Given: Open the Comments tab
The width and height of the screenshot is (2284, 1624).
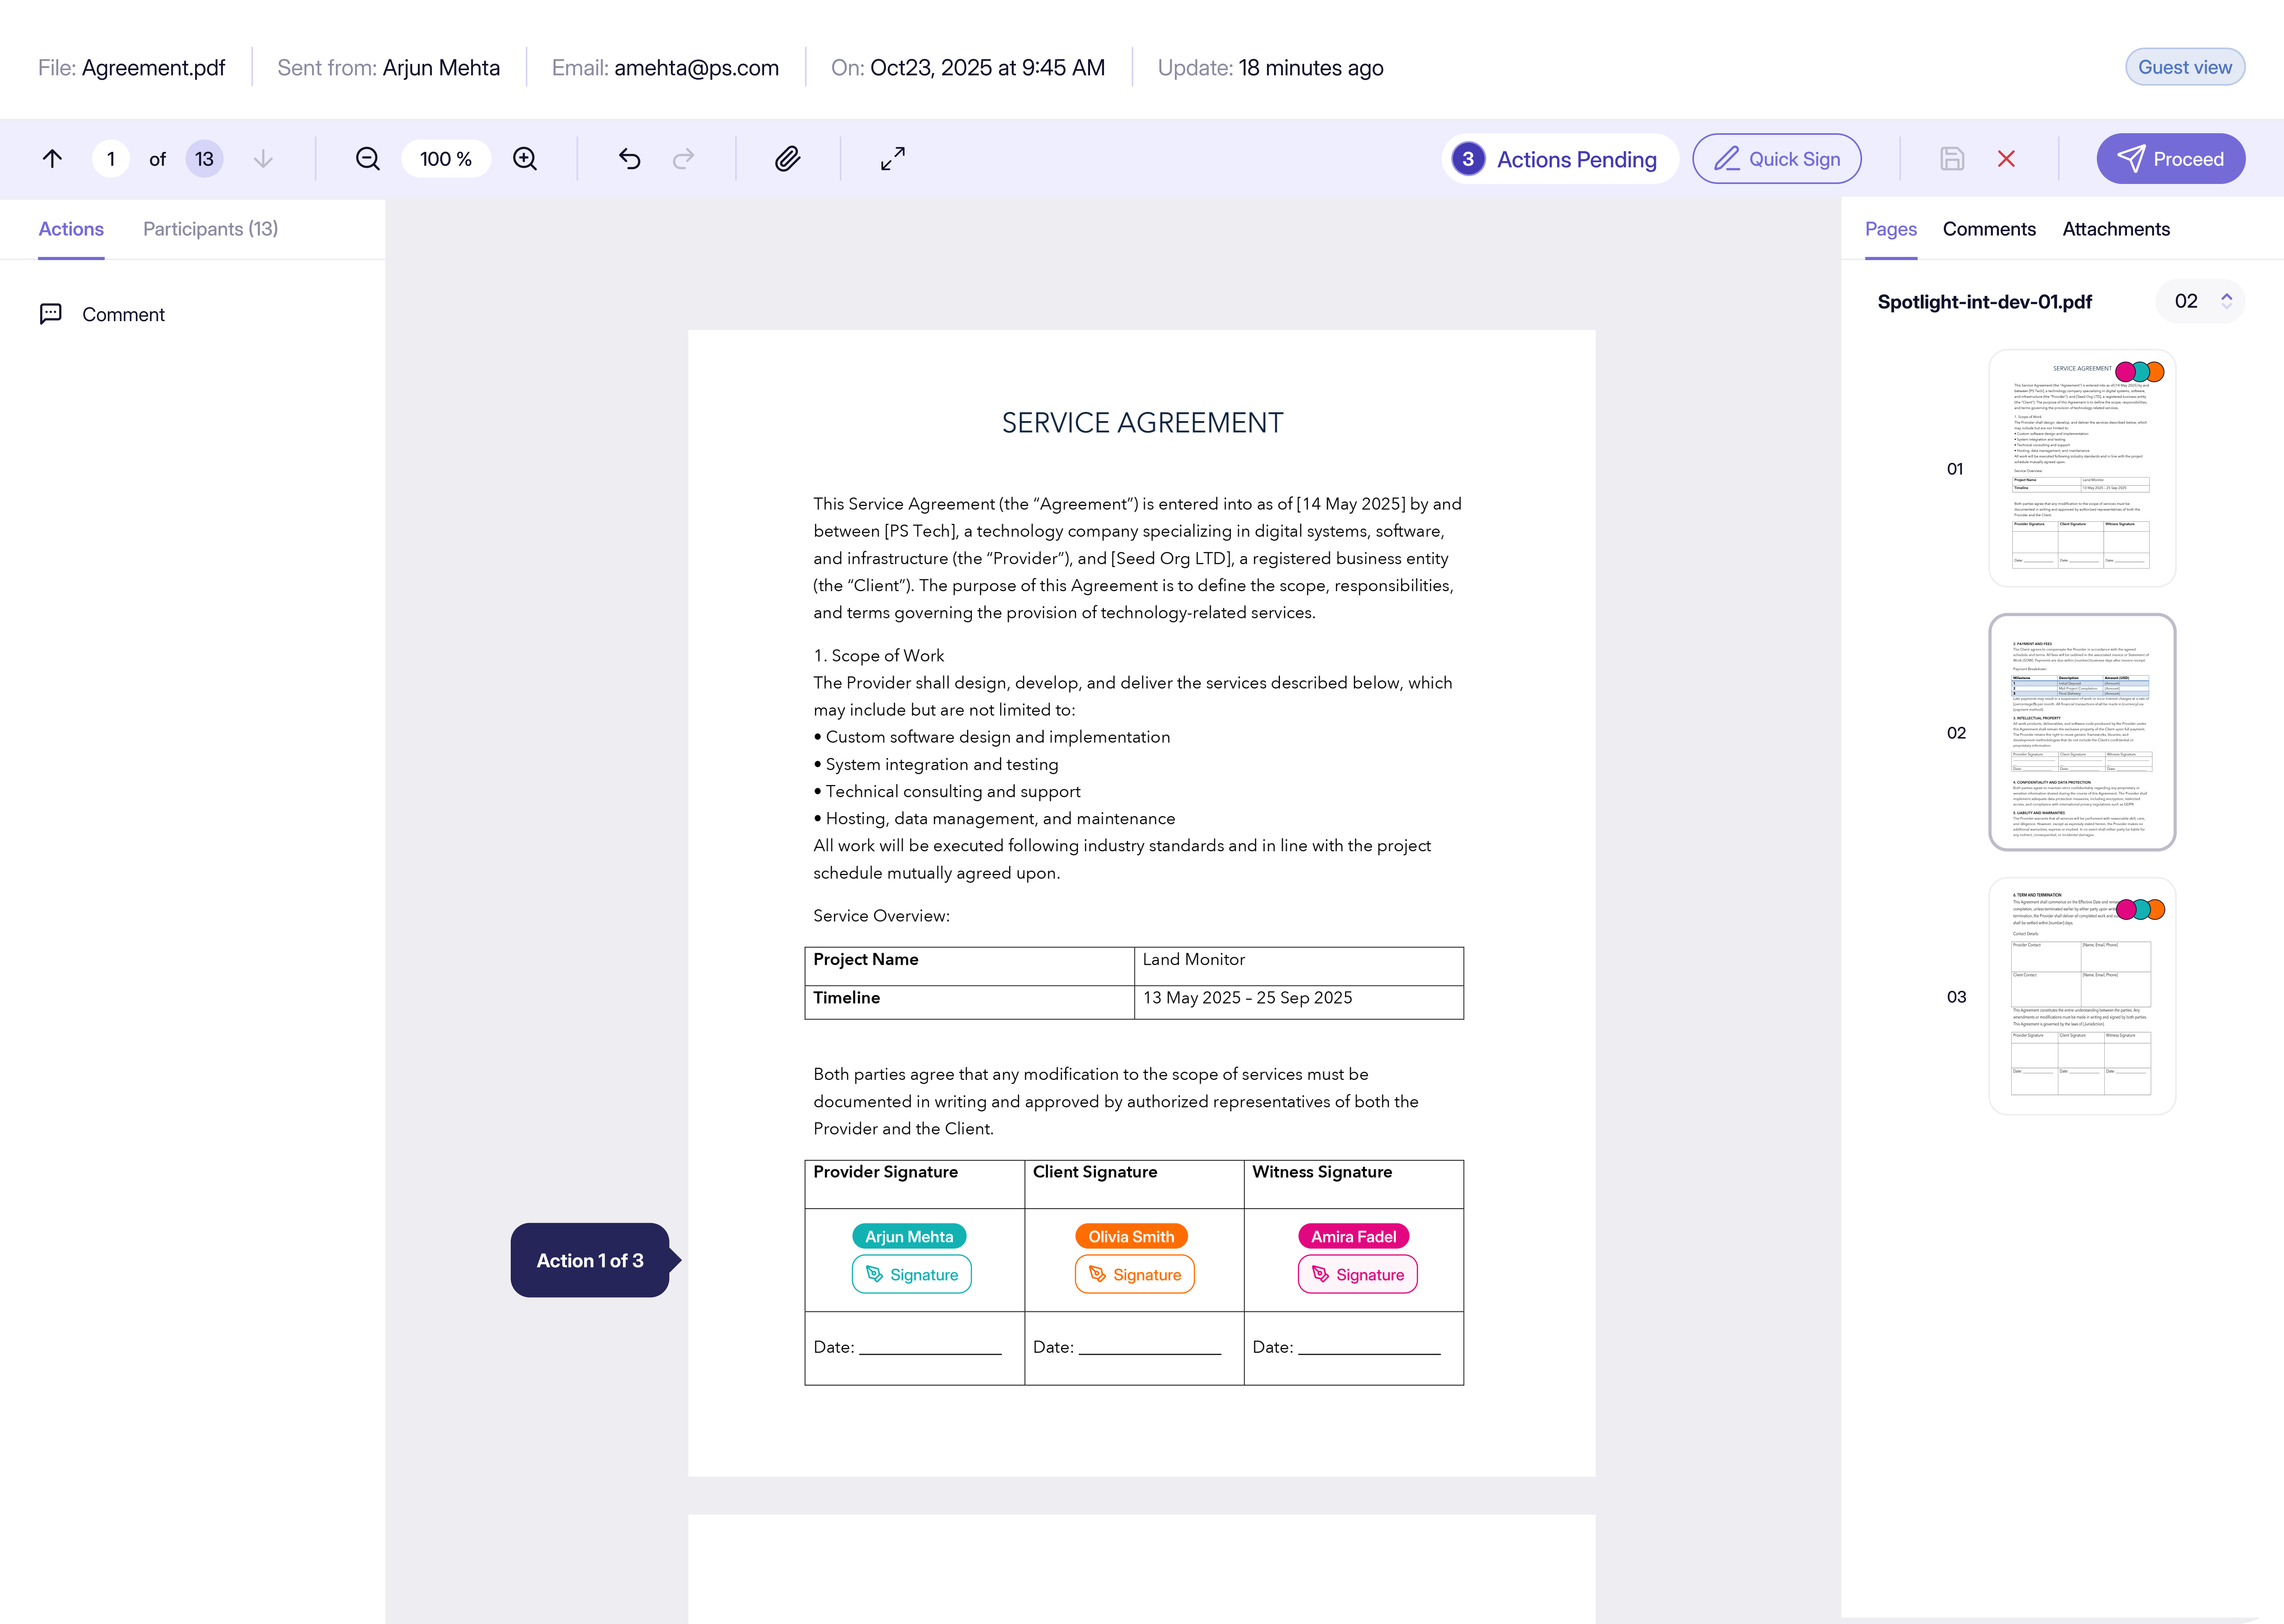Looking at the screenshot, I should point(1988,229).
